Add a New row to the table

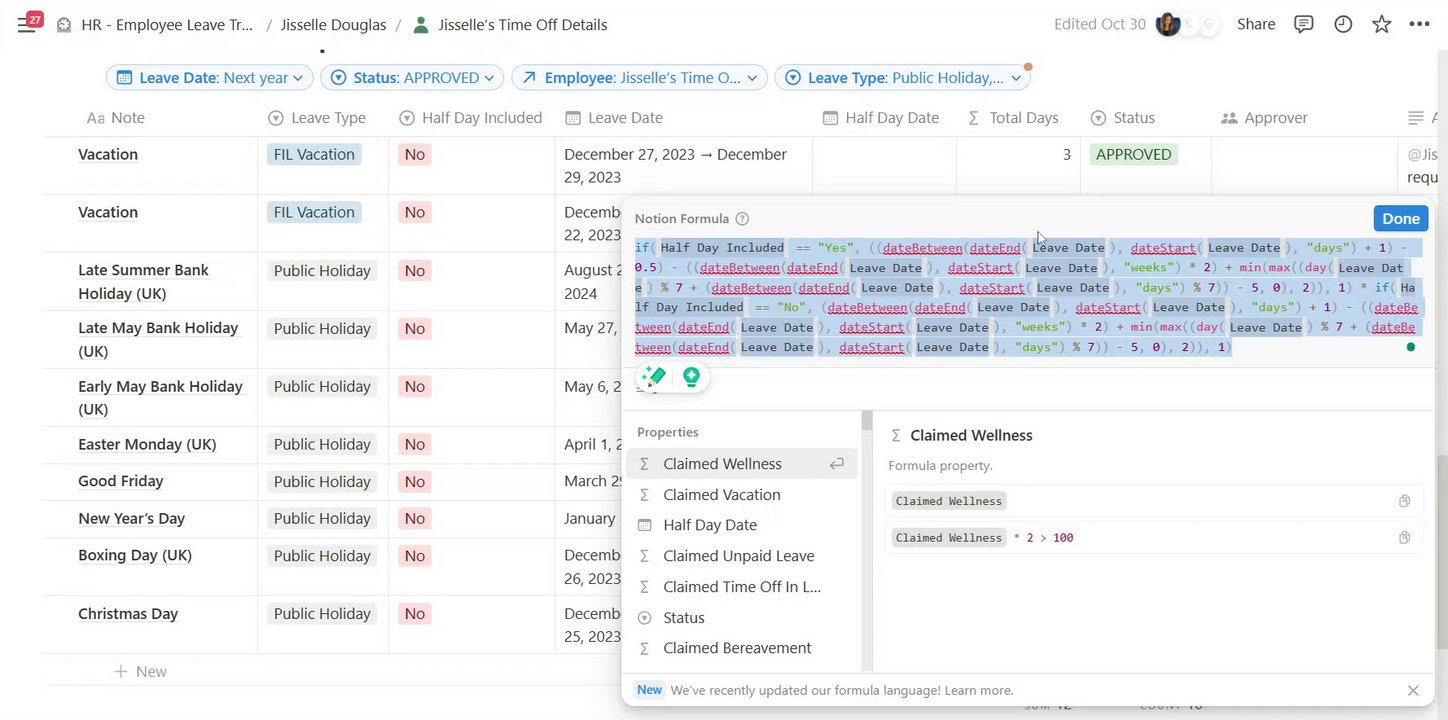pos(141,671)
